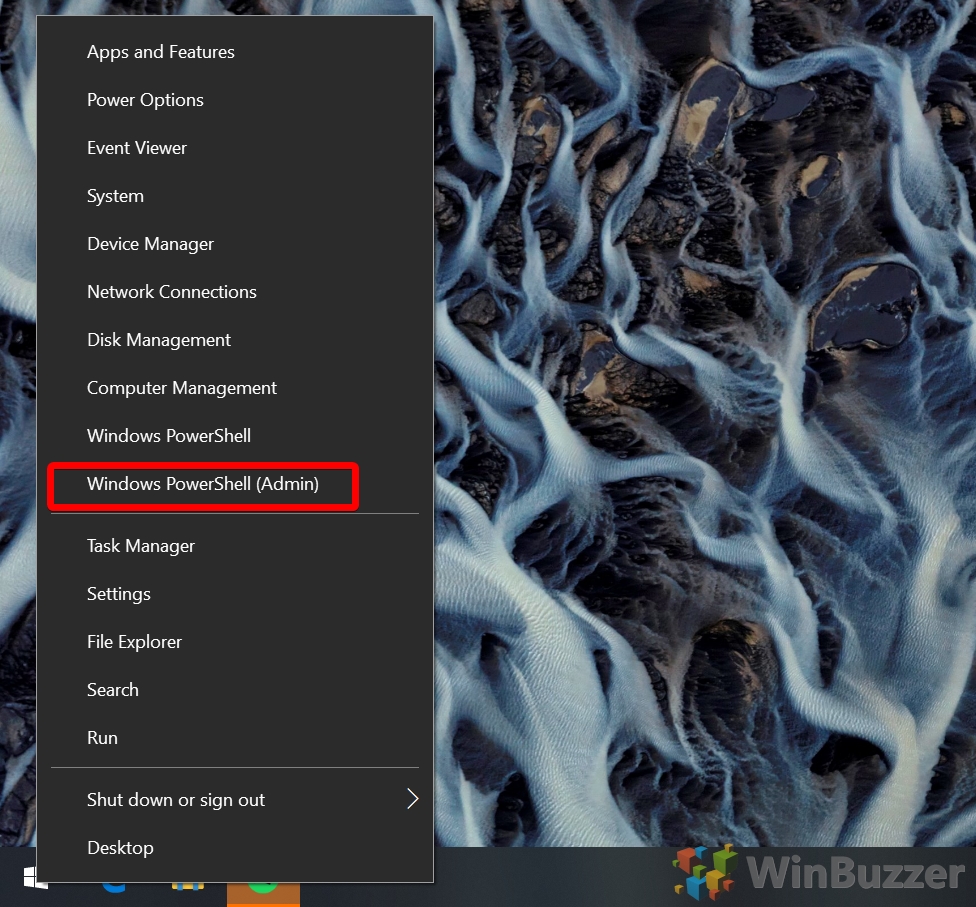Select Power Options entry

point(235,100)
